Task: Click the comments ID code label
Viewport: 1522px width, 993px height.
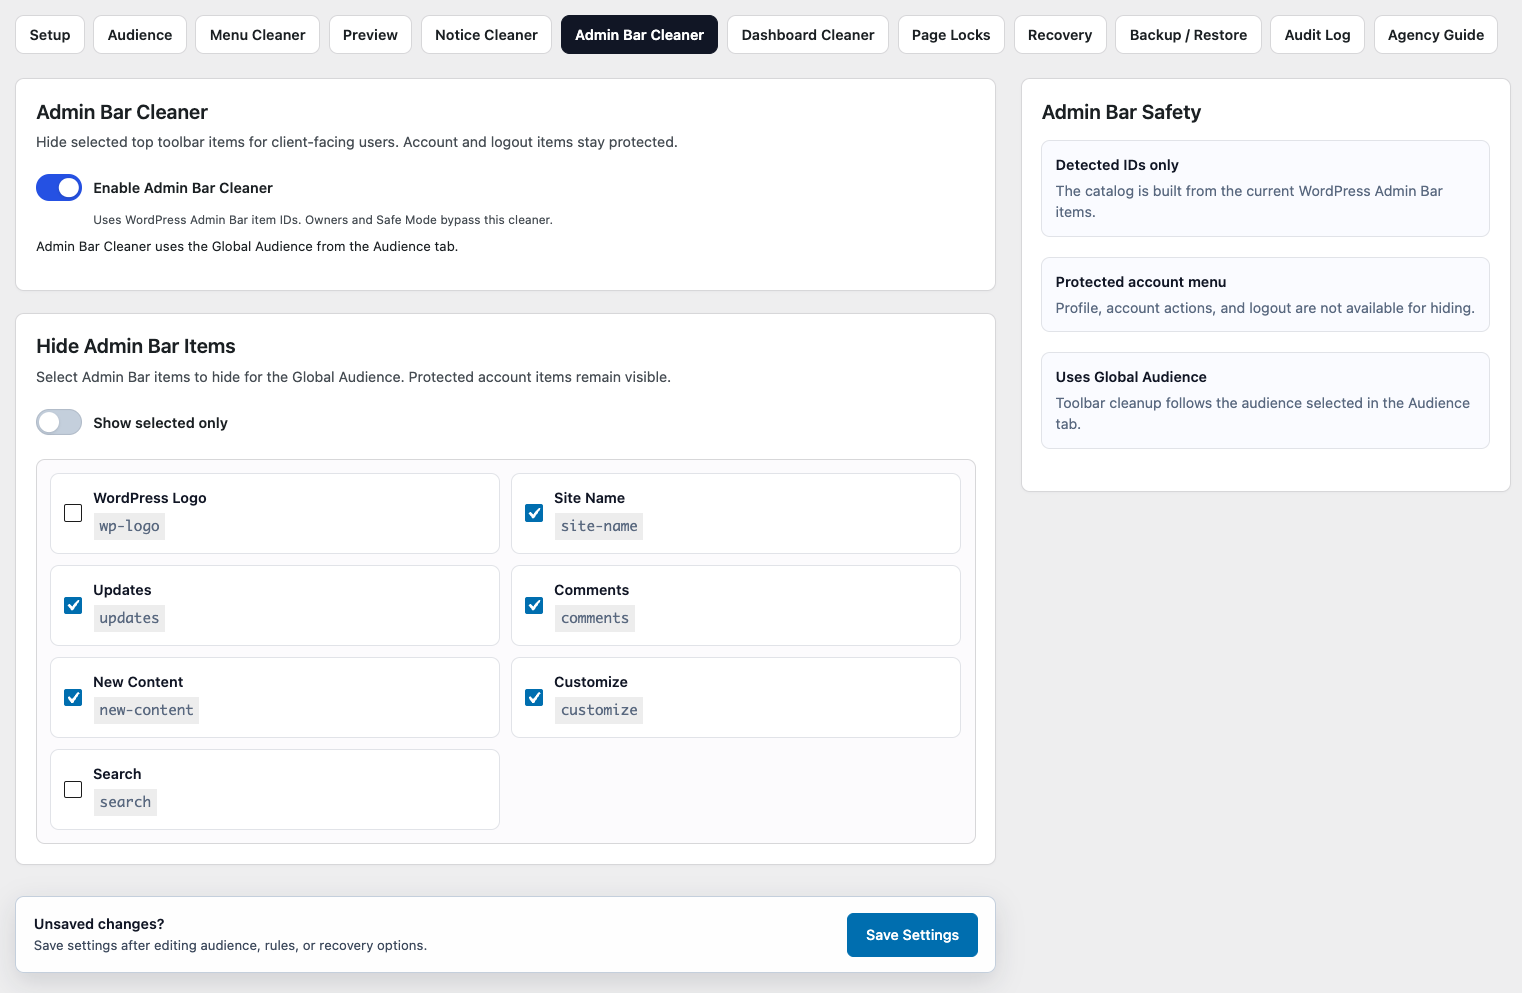Action: tap(595, 618)
